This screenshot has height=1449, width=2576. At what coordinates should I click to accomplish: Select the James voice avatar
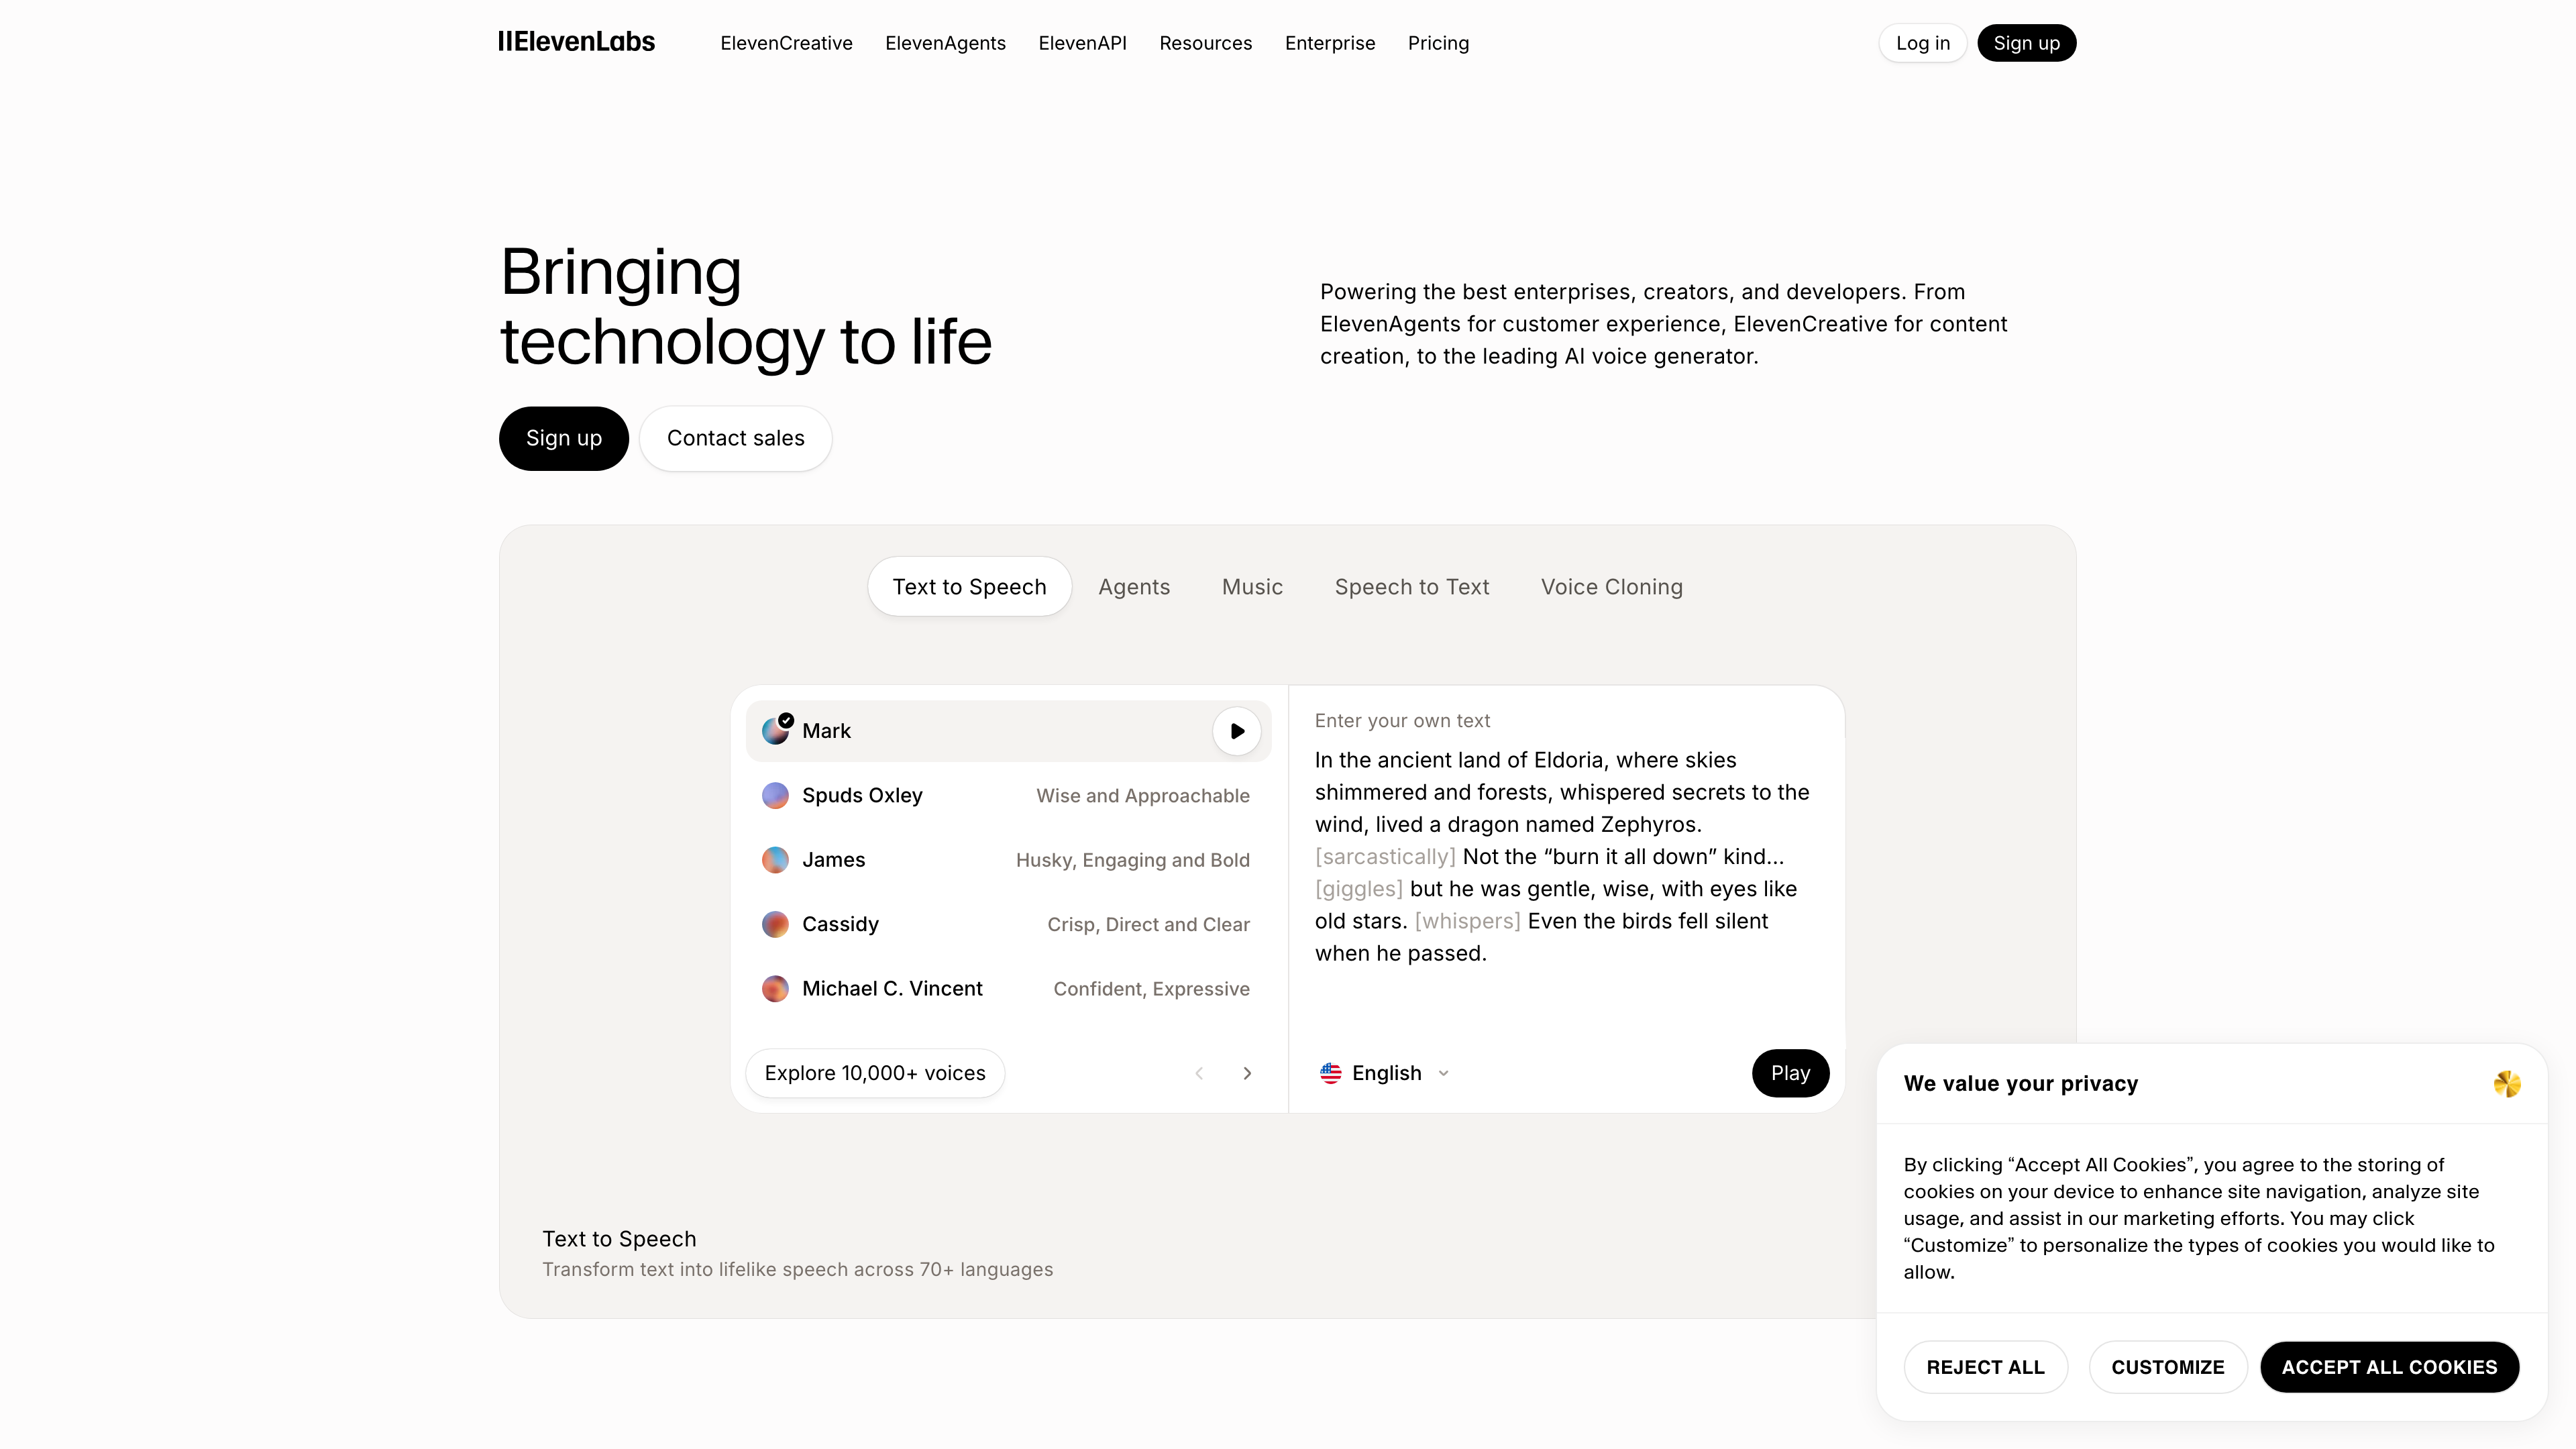pos(775,859)
